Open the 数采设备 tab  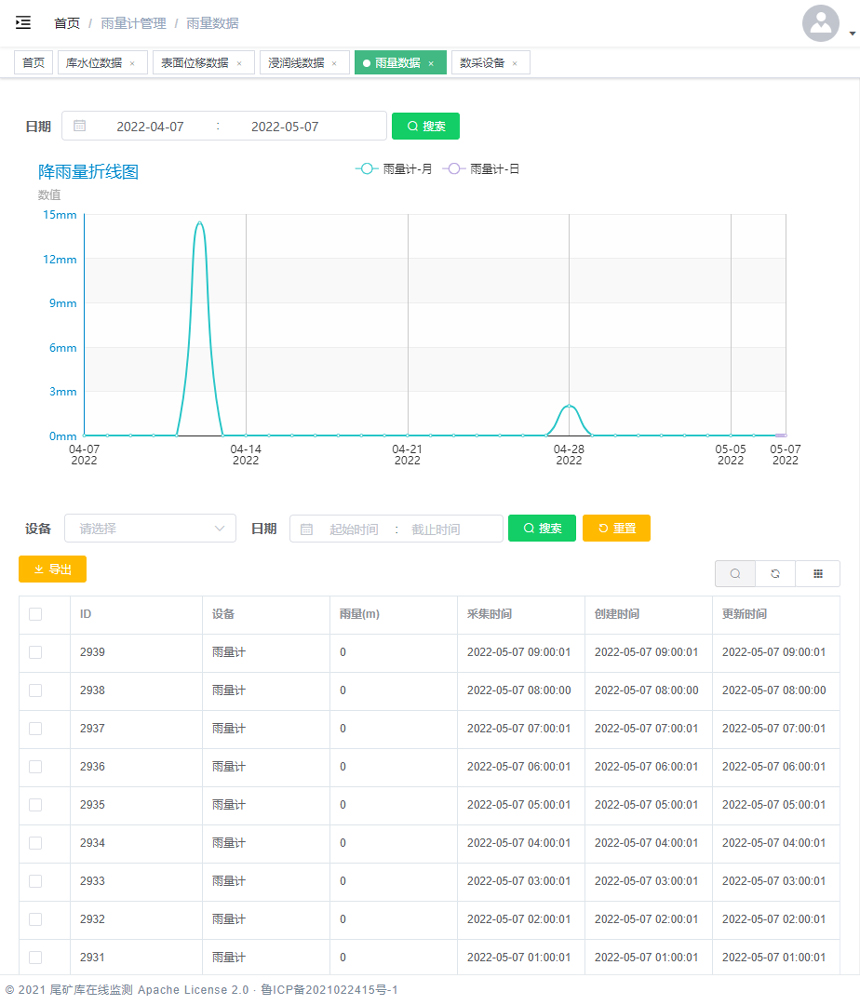[x=482, y=63]
